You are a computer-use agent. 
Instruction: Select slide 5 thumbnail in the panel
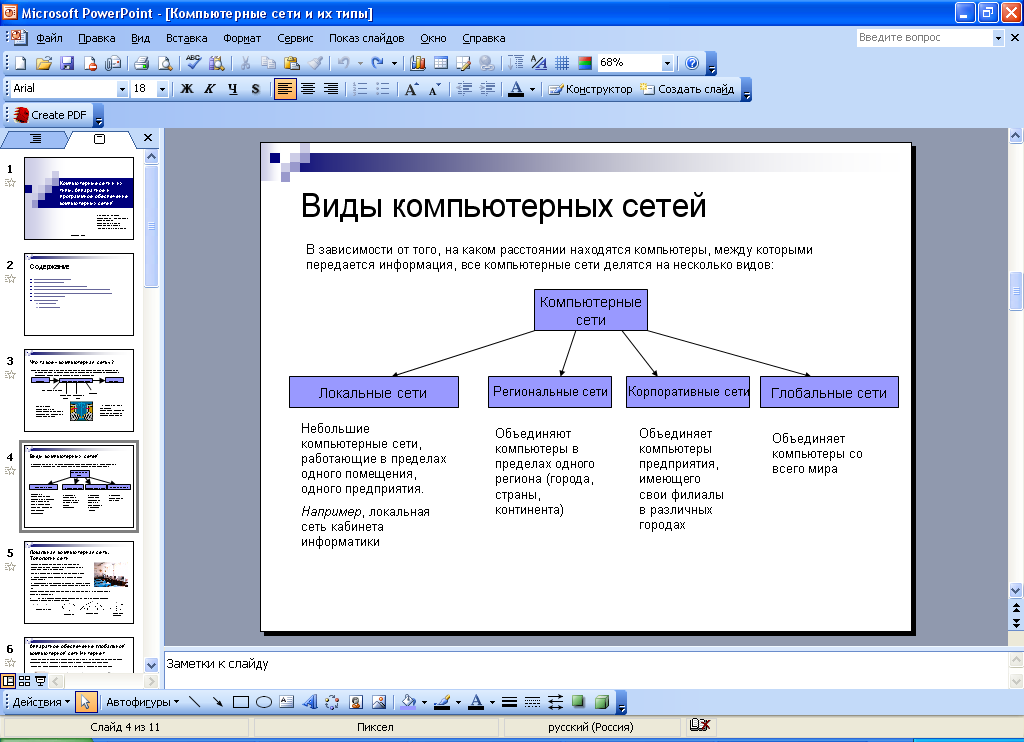pyautogui.click(x=79, y=582)
